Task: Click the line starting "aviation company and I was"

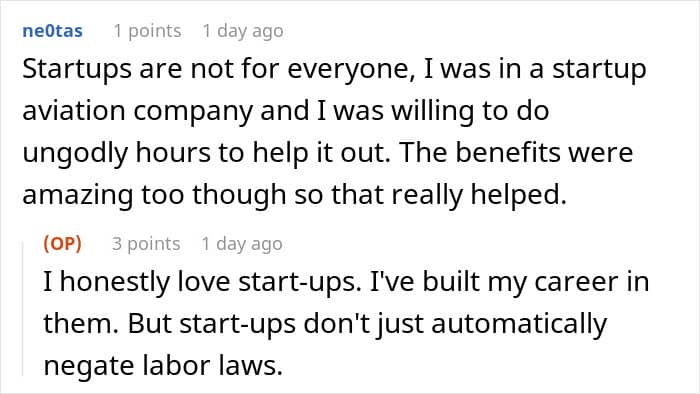Action: coord(286,111)
